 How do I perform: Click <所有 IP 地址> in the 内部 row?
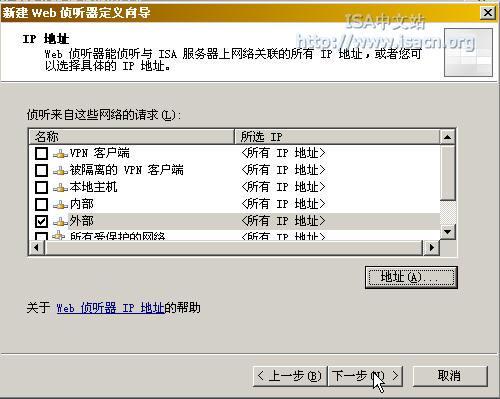point(283,204)
